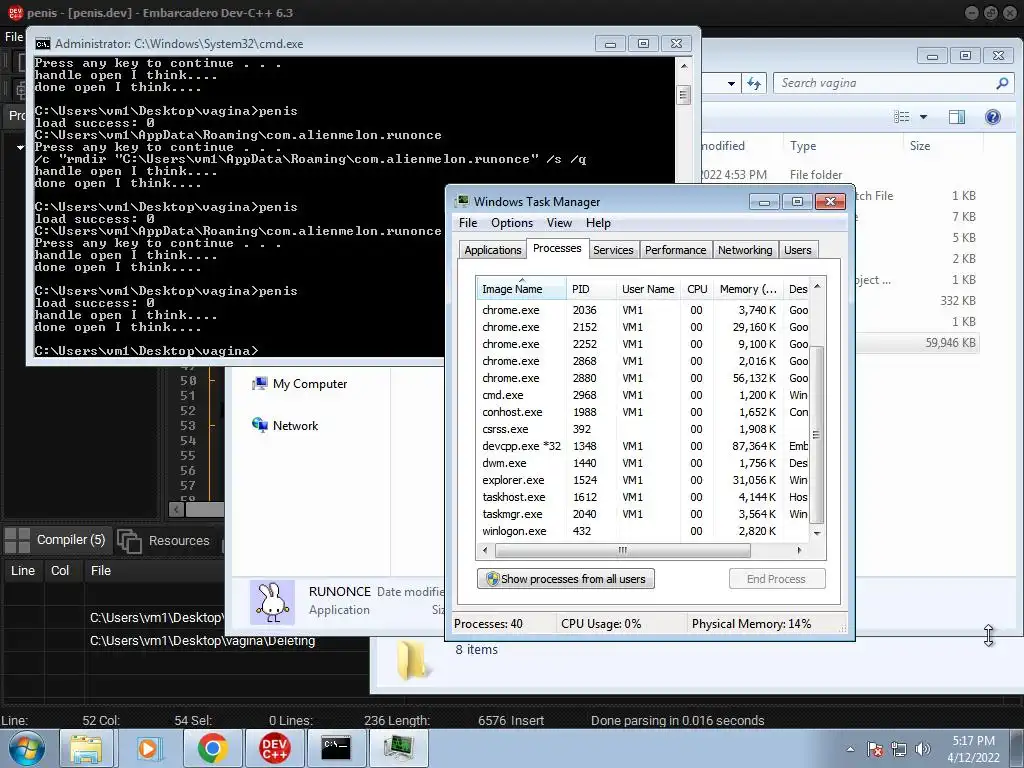Switch to the Users tab
This screenshot has width=1024, height=768.
797,250
